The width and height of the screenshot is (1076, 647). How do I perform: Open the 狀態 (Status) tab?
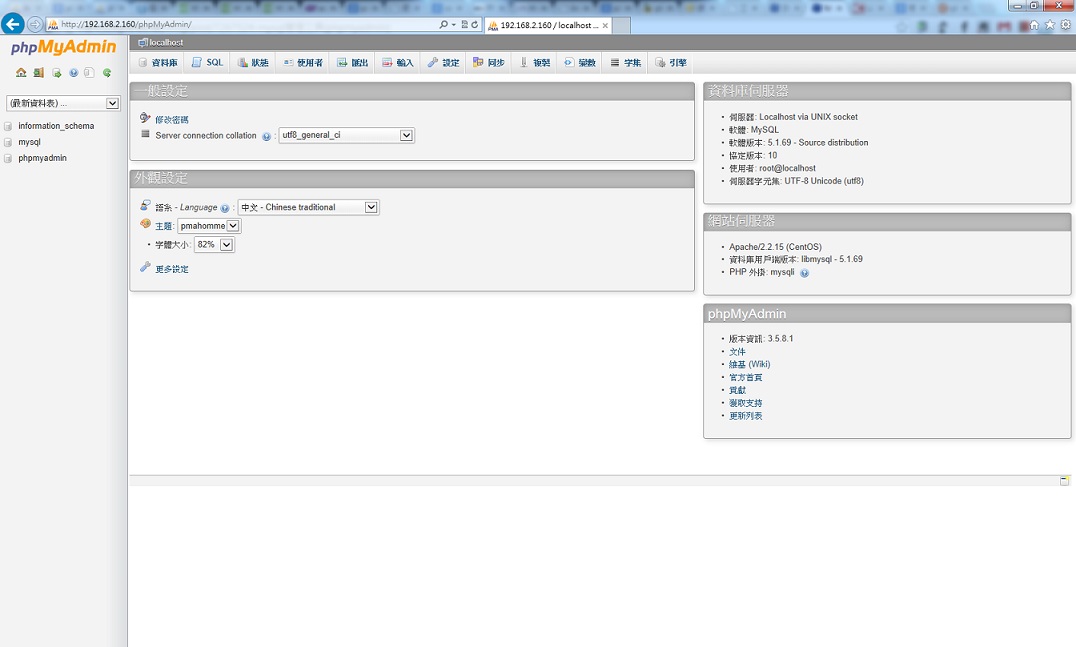tap(253, 62)
